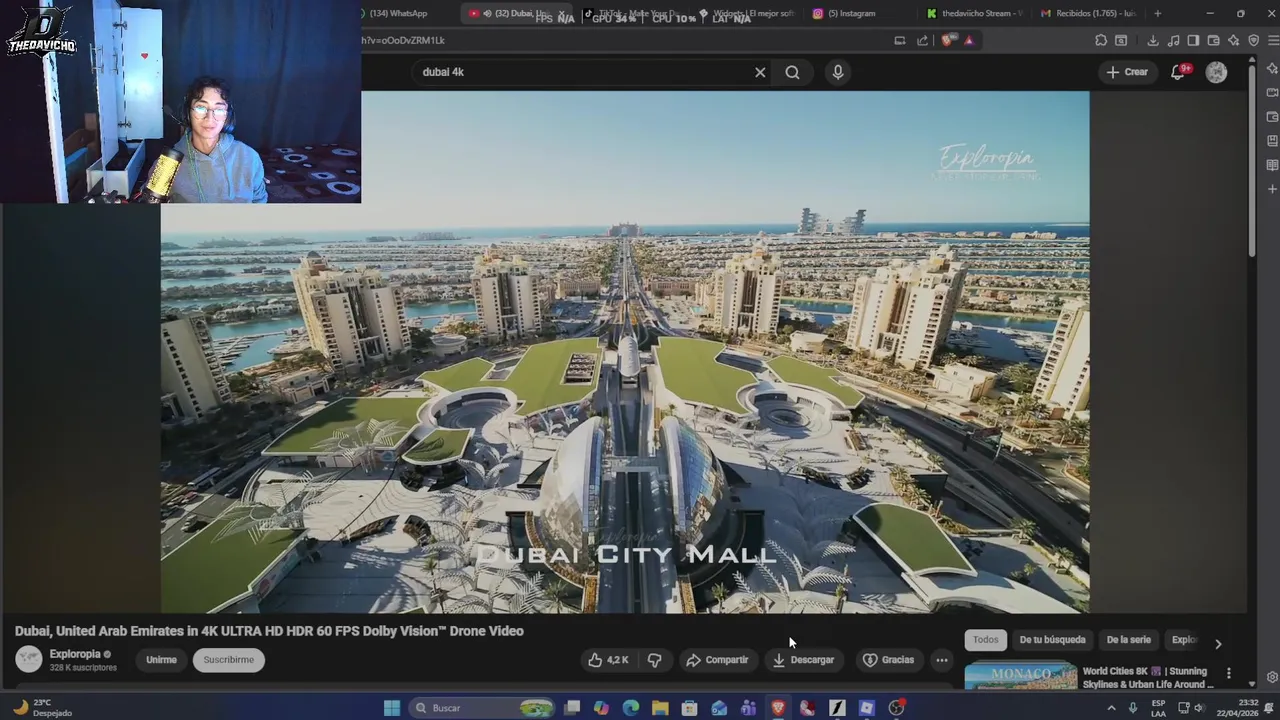Like the video with 4,2 K likes
Image resolution: width=1280 pixels, height=720 pixels.
(x=609, y=660)
